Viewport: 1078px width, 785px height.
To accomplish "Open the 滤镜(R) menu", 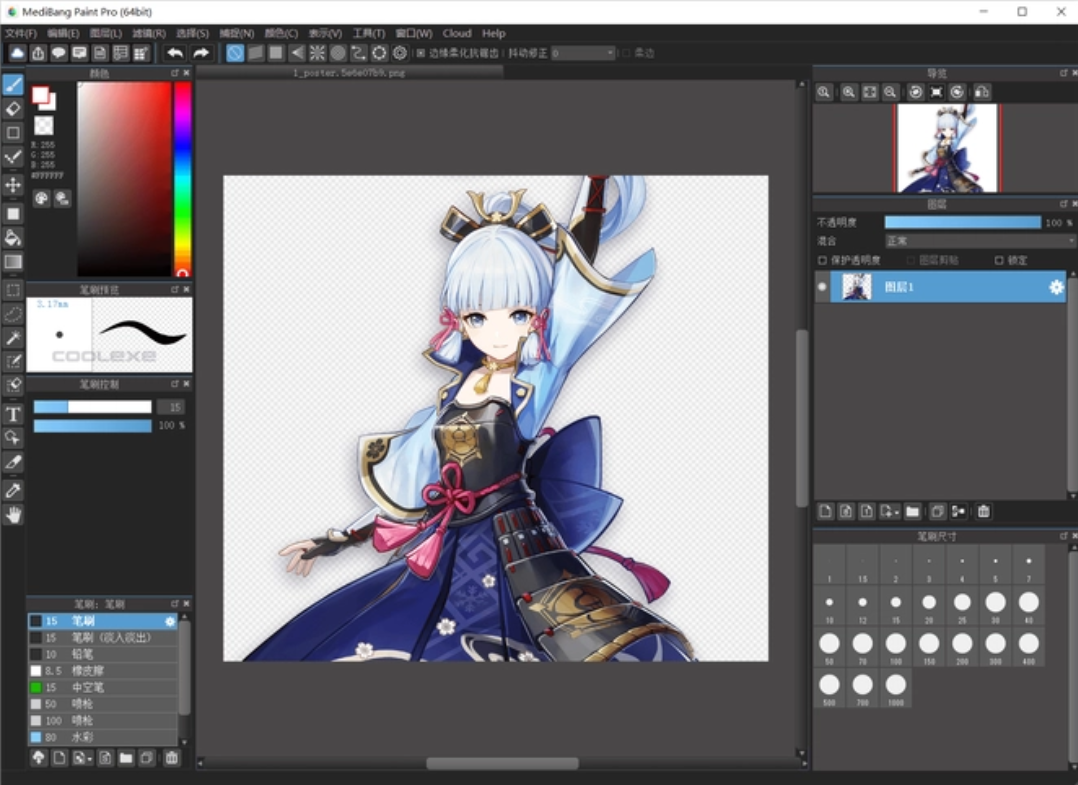I will tap(148, 33).
